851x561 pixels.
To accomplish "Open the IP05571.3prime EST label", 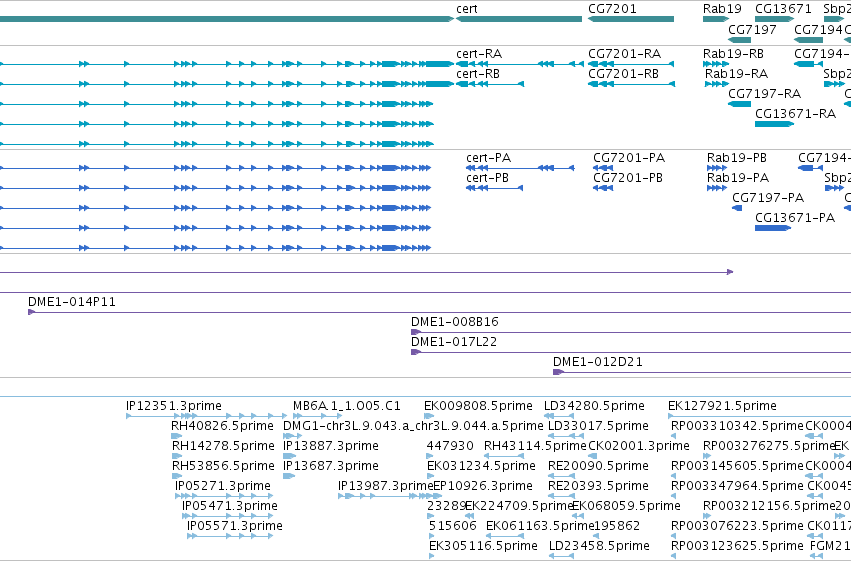I will (234, 526).
